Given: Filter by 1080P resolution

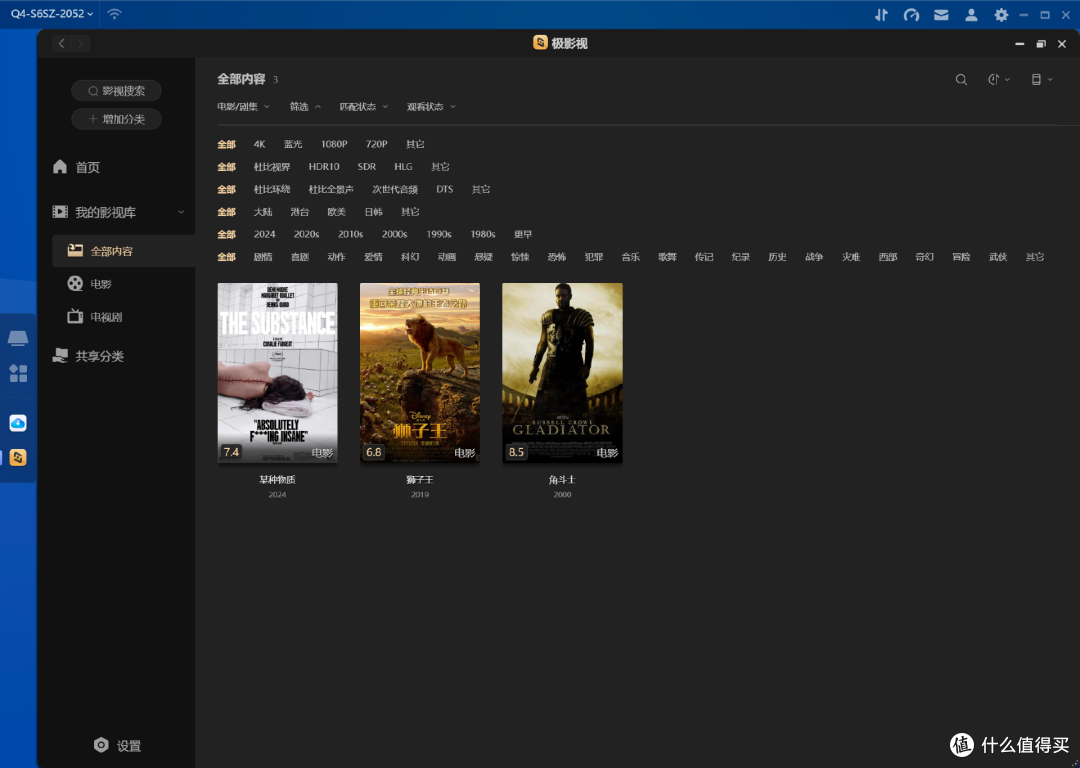Looking at the screenshot, I should coord(333,144).
